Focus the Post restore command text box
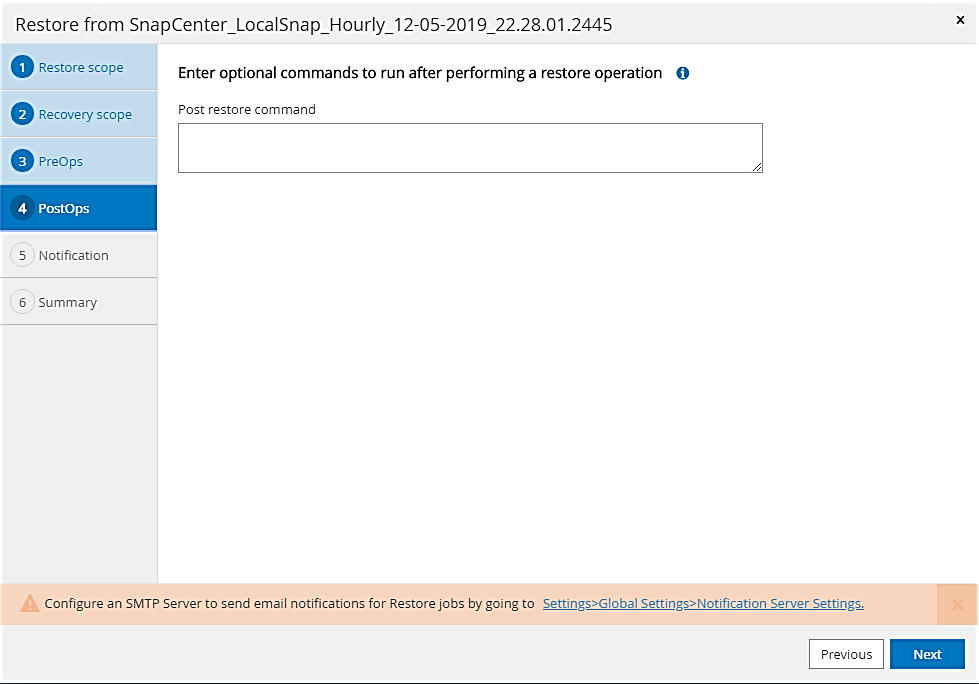Image resolution: width=979 pixels, height=684 pixels. pos(470,148)
